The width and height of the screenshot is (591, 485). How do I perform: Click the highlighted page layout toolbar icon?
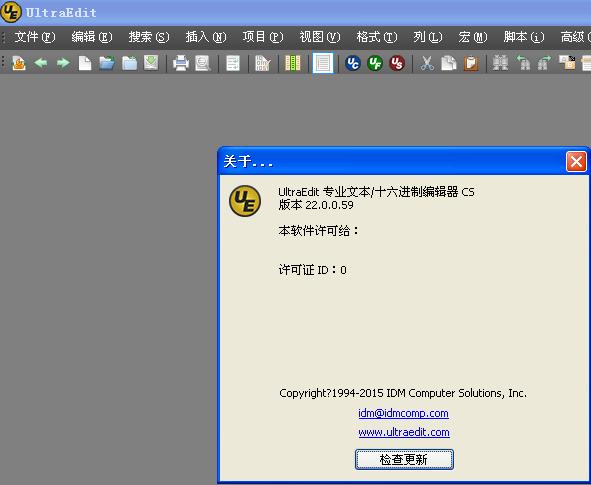(323, 63)
